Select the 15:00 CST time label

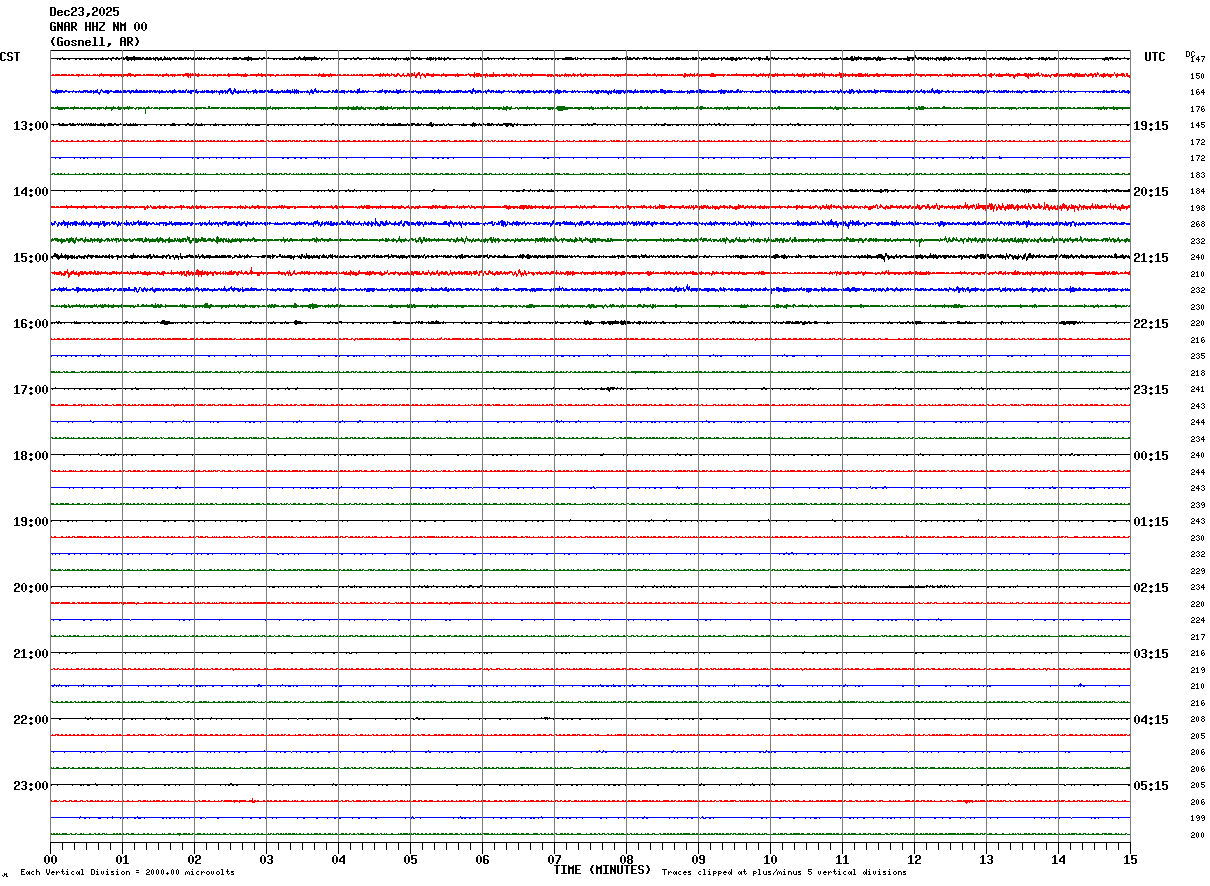point(30,257)
